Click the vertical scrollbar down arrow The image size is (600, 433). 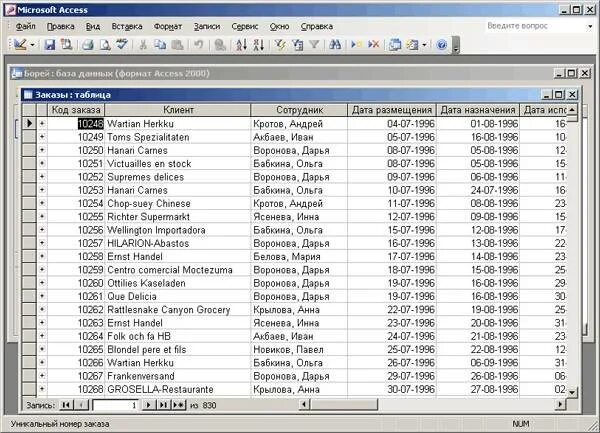coord(572,392)
